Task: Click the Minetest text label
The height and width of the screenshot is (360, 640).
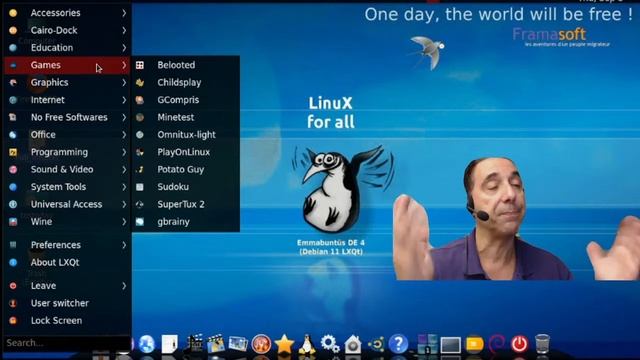Action: pos(176,117)
